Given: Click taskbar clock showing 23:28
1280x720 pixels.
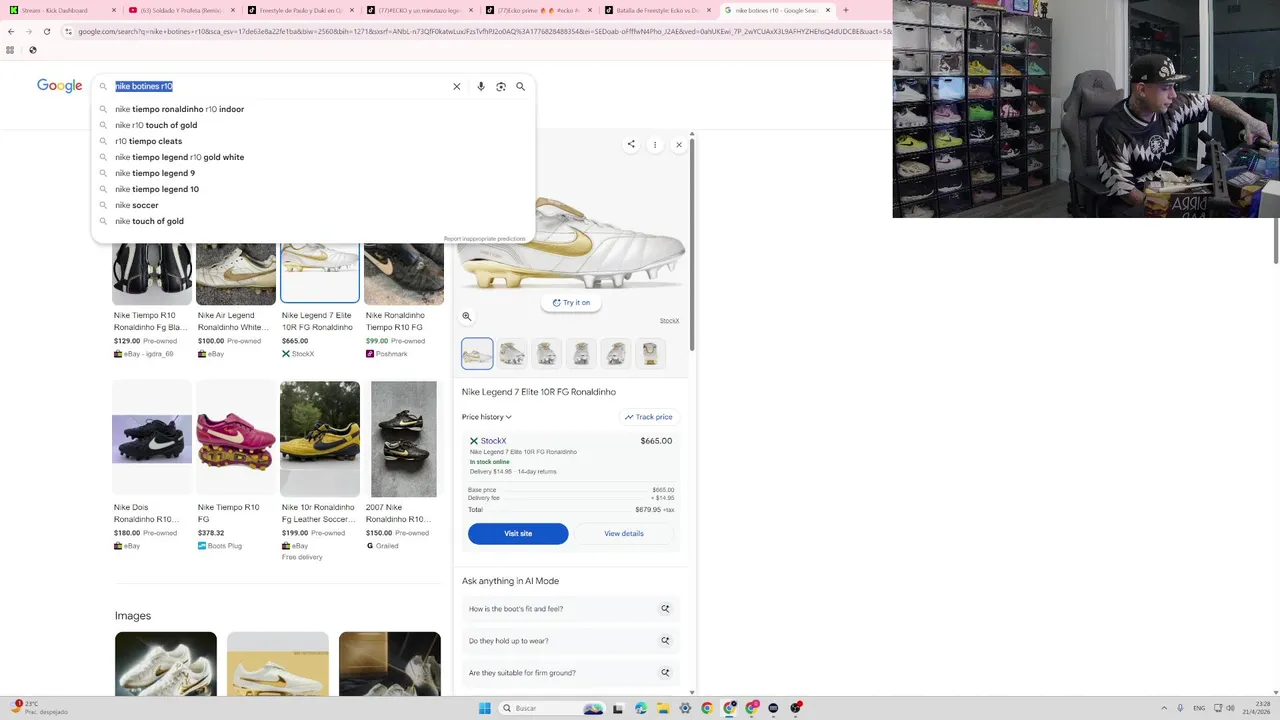Looking at the screenshot, I should click(1257, 708).
